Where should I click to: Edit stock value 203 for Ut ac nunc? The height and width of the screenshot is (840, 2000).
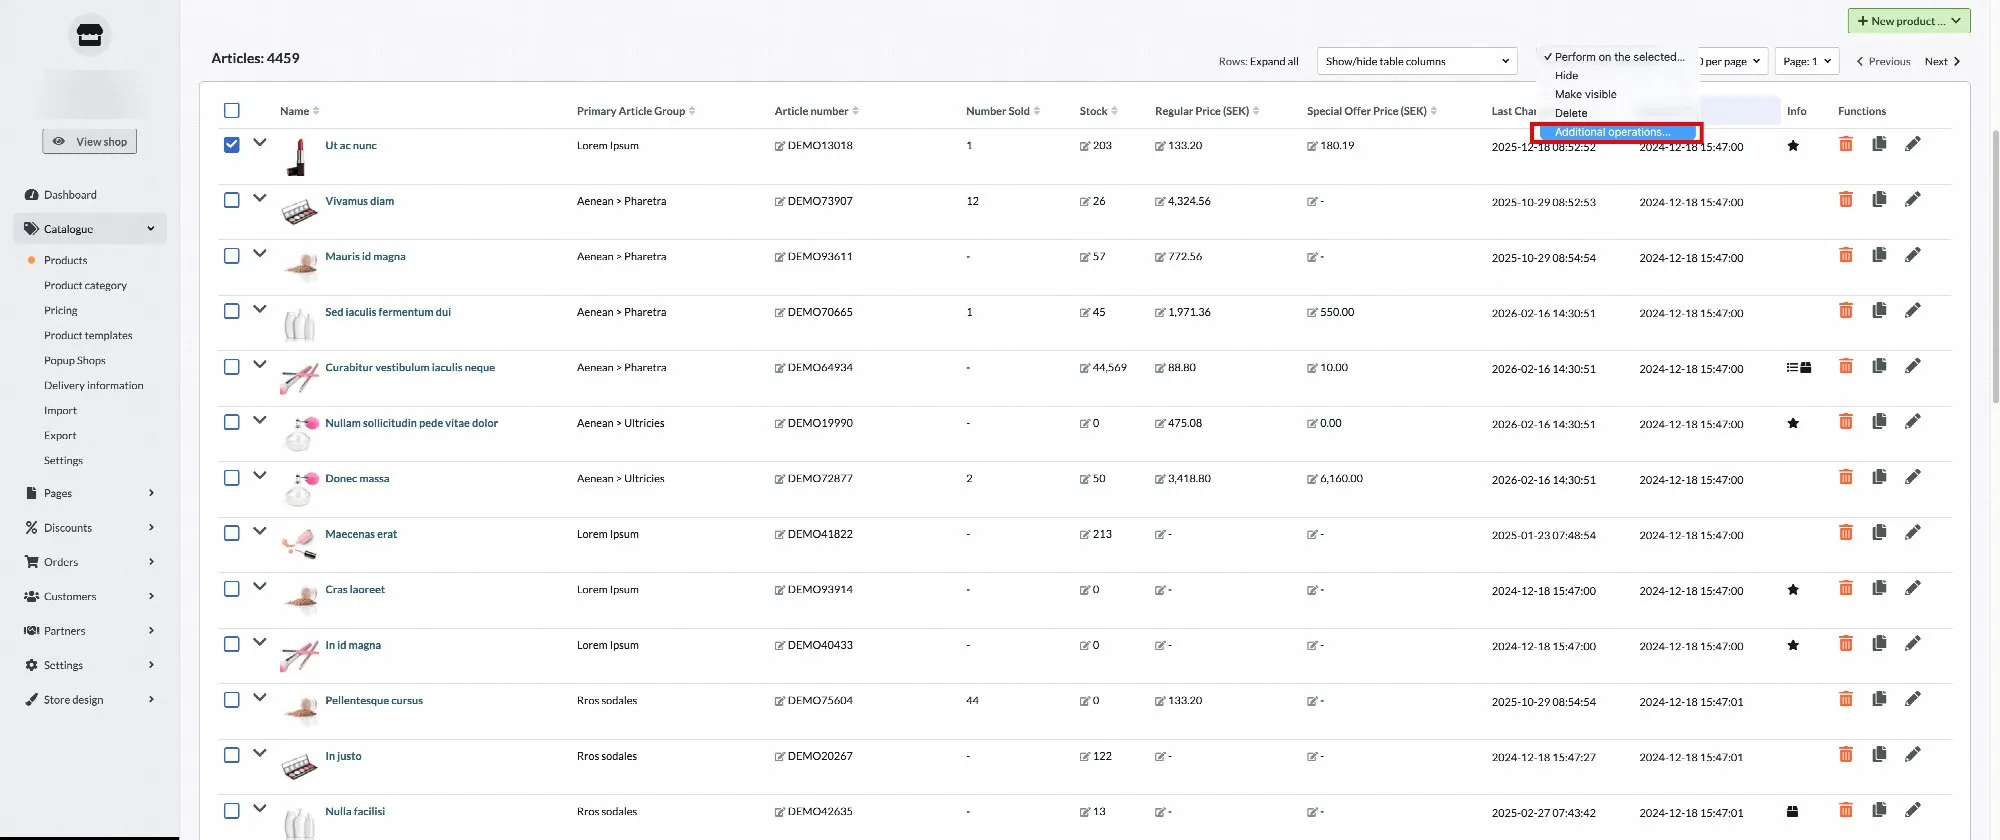(x=1085, y=146)
